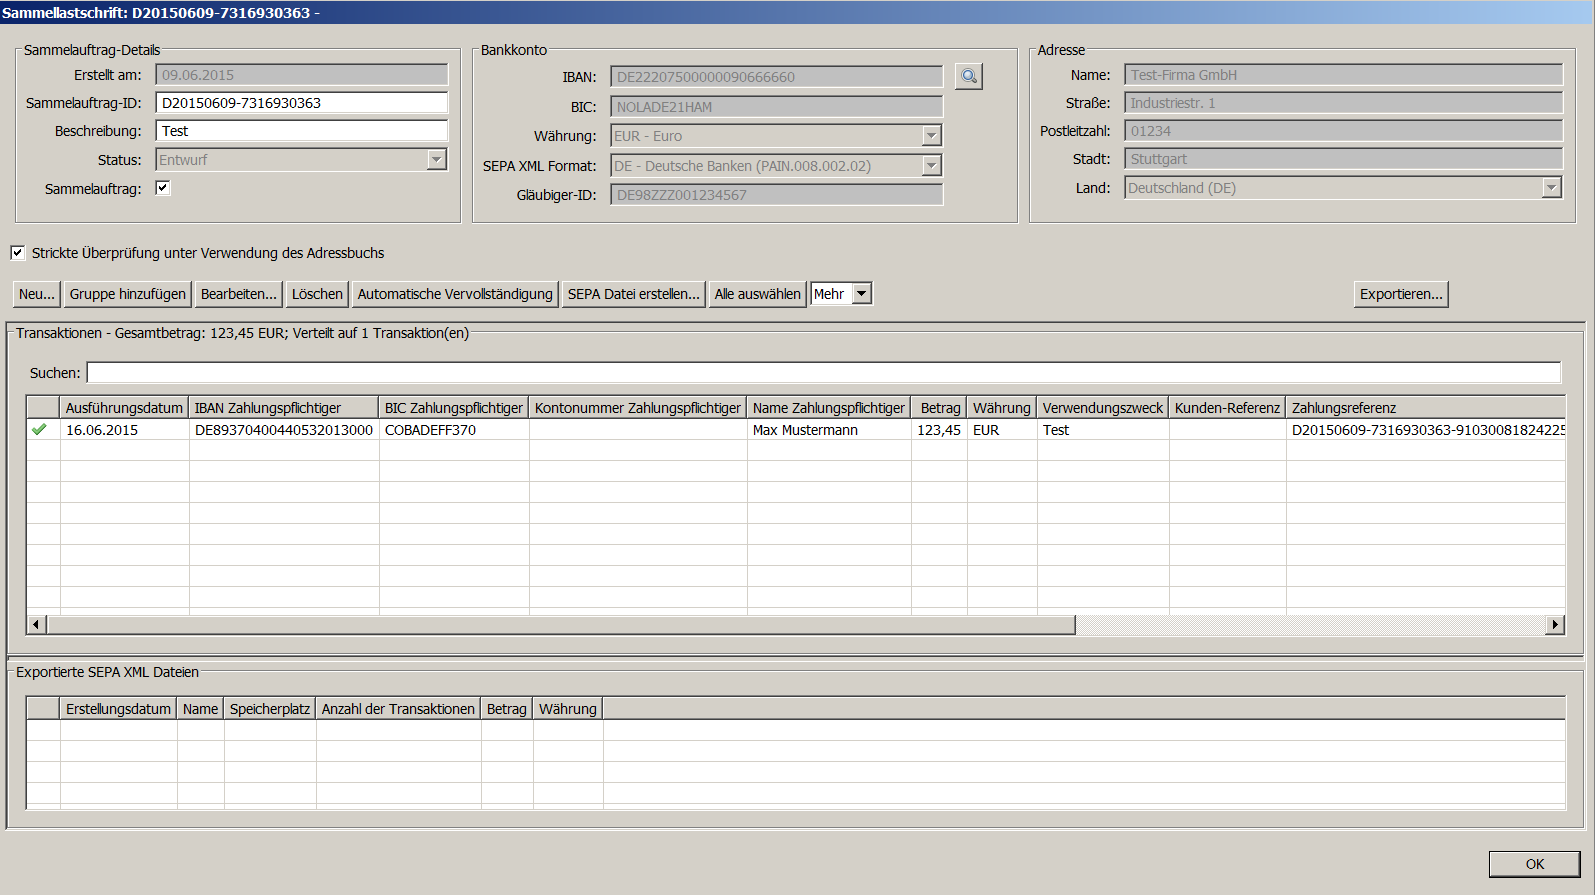1595x895 pixels.
Task: Click the Gläubiger-ID field
Action: 777,195
